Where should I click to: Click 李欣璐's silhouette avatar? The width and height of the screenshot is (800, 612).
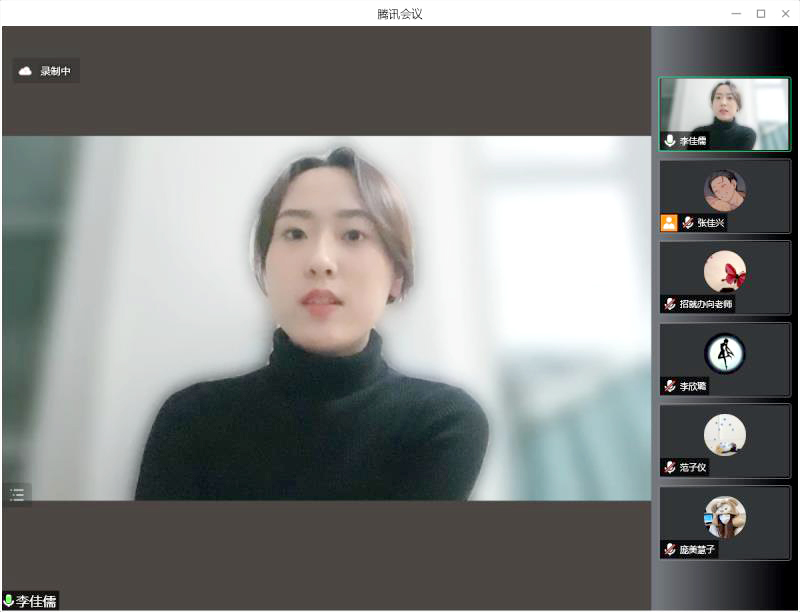click(x=724, y=353)
